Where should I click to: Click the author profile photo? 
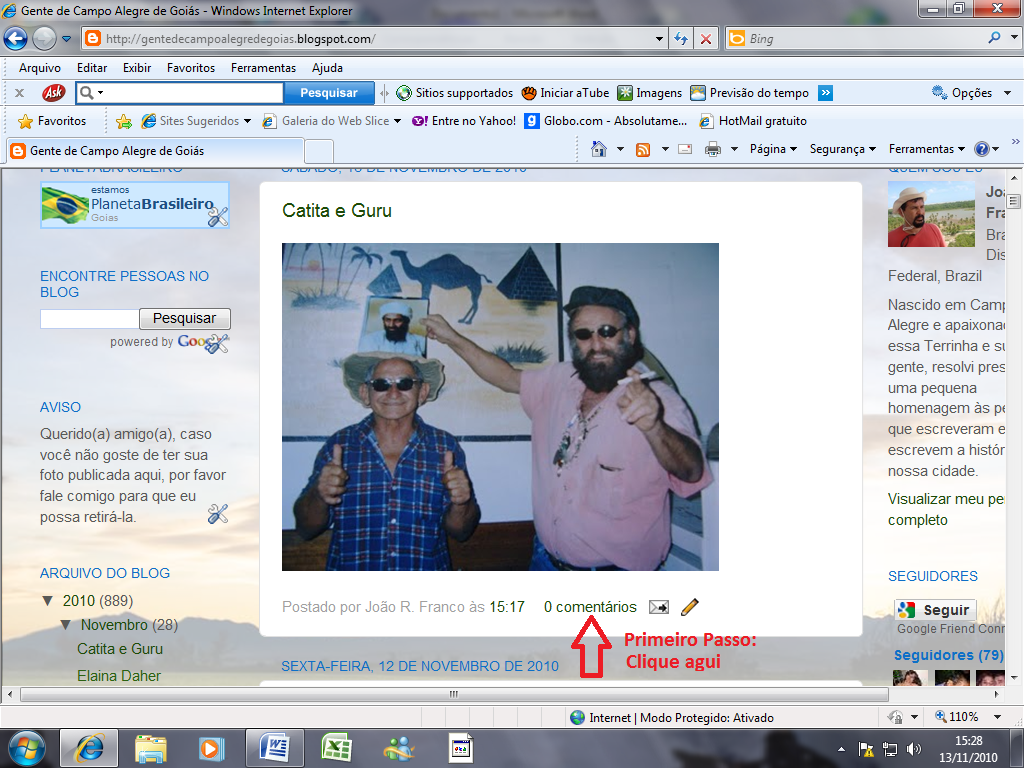pyautogui.click(x=931, y=214)
